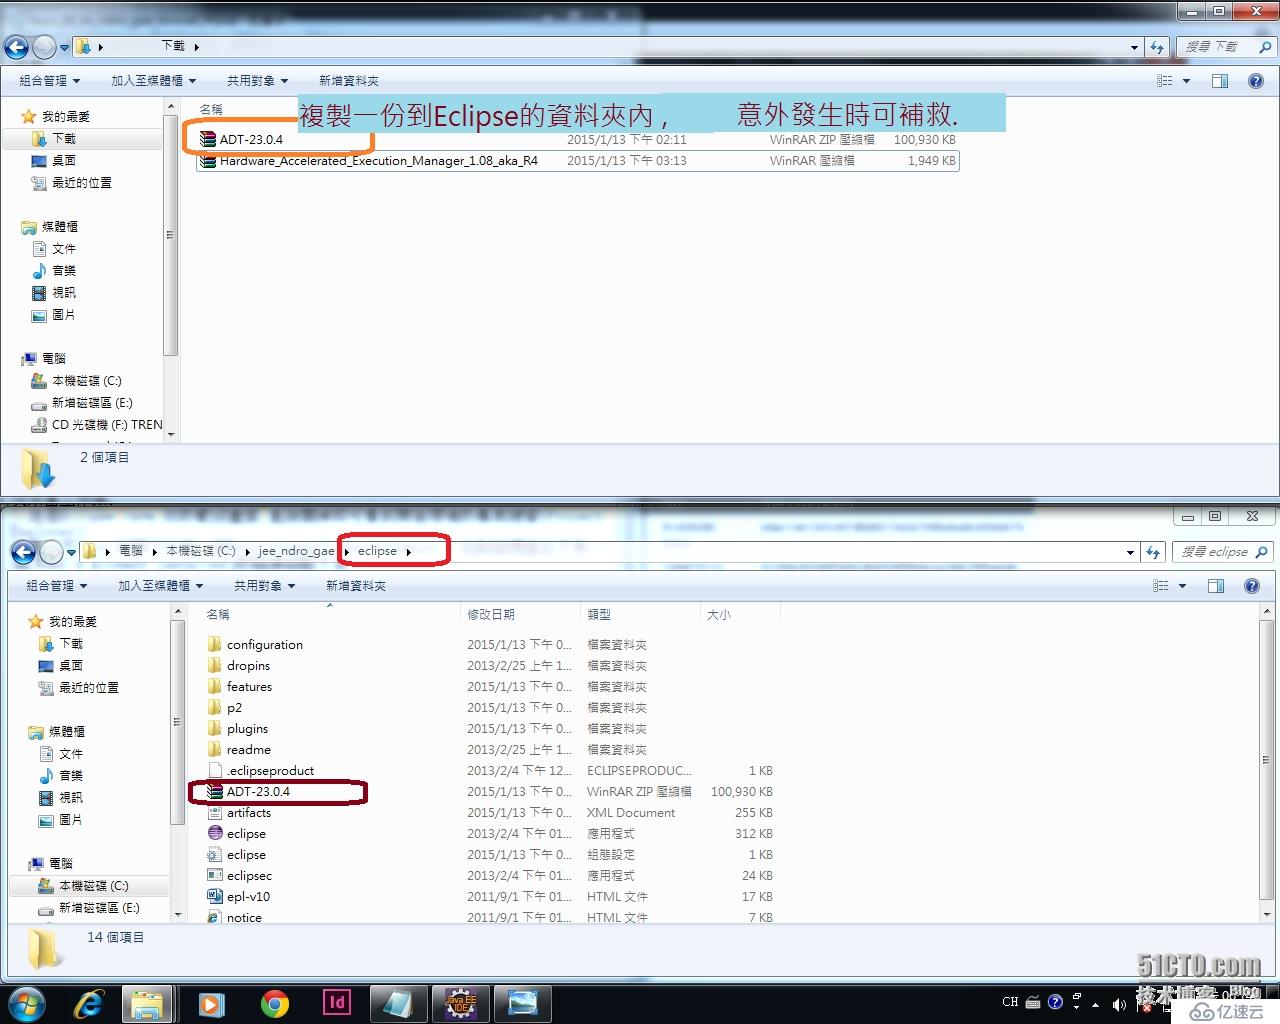Click the back arrow in upper Explorer window
The height and width of the screenshot is (1024, 1280).
pyautogui.click(x=16, y=47)
